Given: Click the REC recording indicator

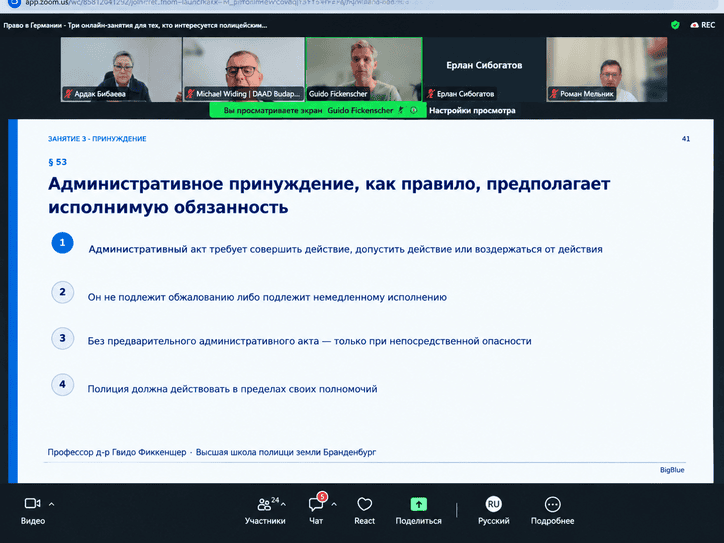Looking at the screenshot, I should click(703, 25).
